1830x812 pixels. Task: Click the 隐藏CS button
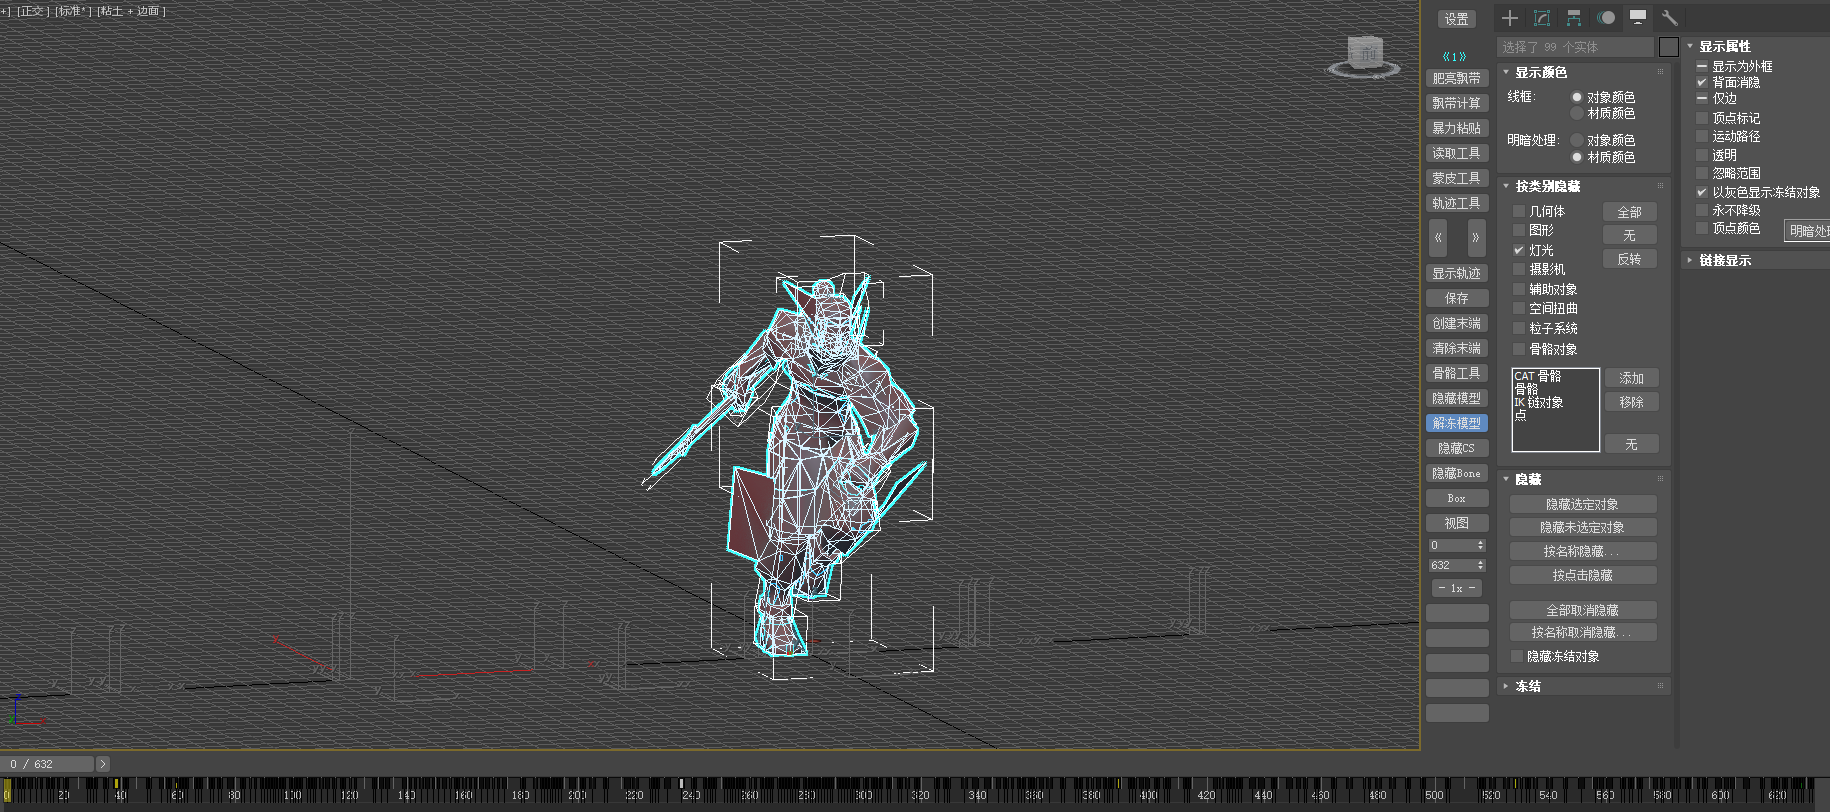(1457, 448)
